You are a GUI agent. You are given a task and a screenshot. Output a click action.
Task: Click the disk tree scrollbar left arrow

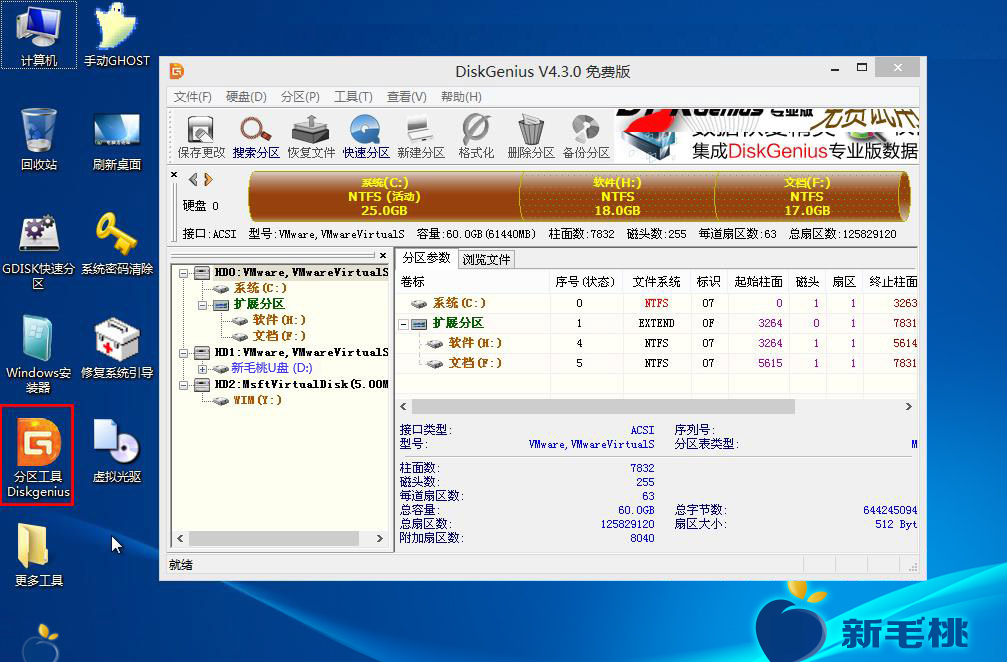pyautogui.click(x=180, y=538)
